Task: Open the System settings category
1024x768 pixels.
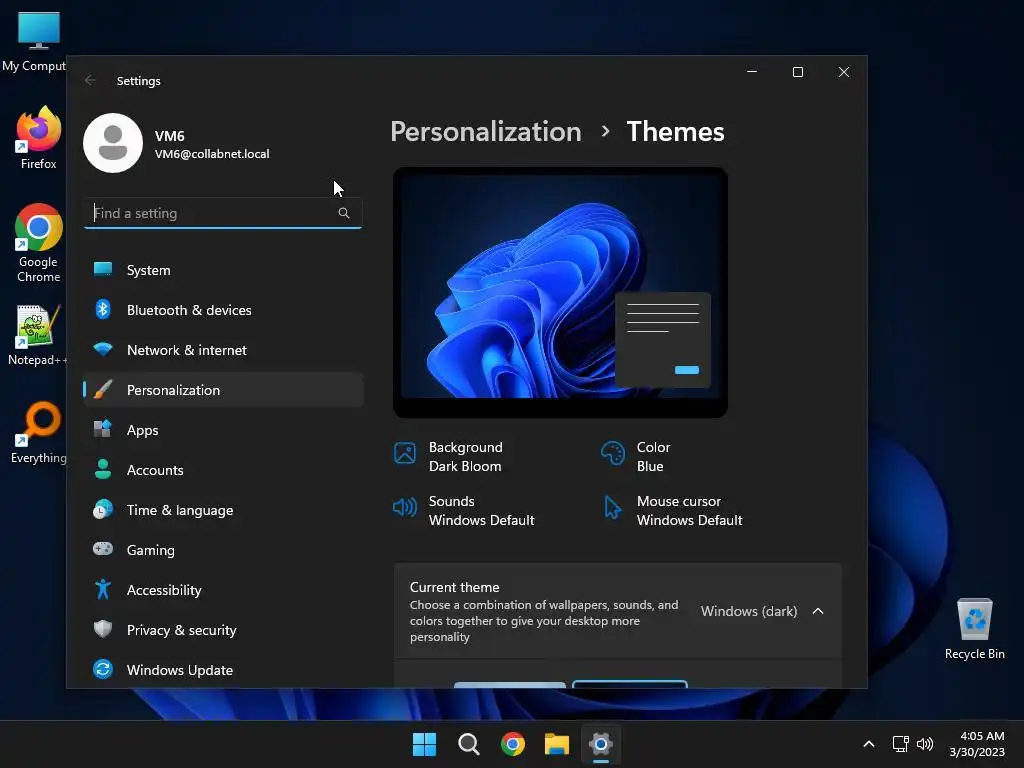Action: (x=223, y=270)
